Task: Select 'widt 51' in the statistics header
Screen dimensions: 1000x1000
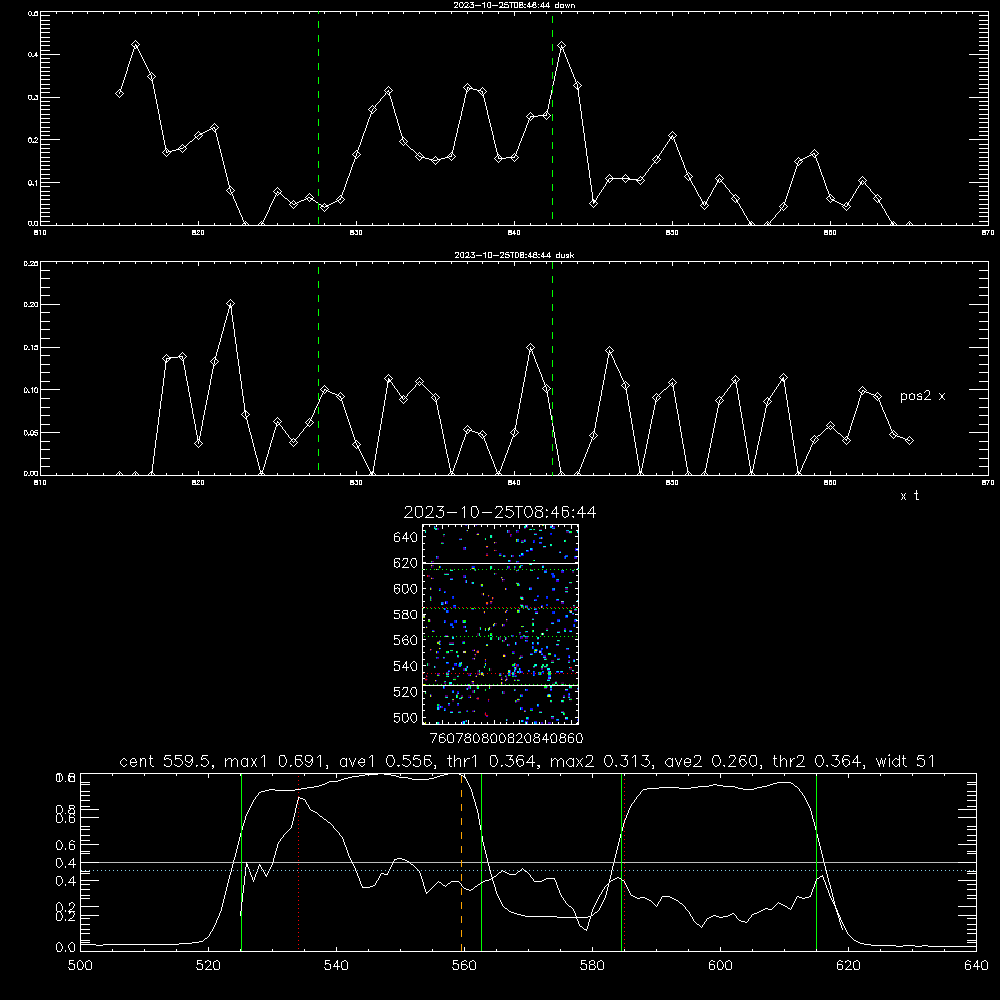Action: coord(905,761)
